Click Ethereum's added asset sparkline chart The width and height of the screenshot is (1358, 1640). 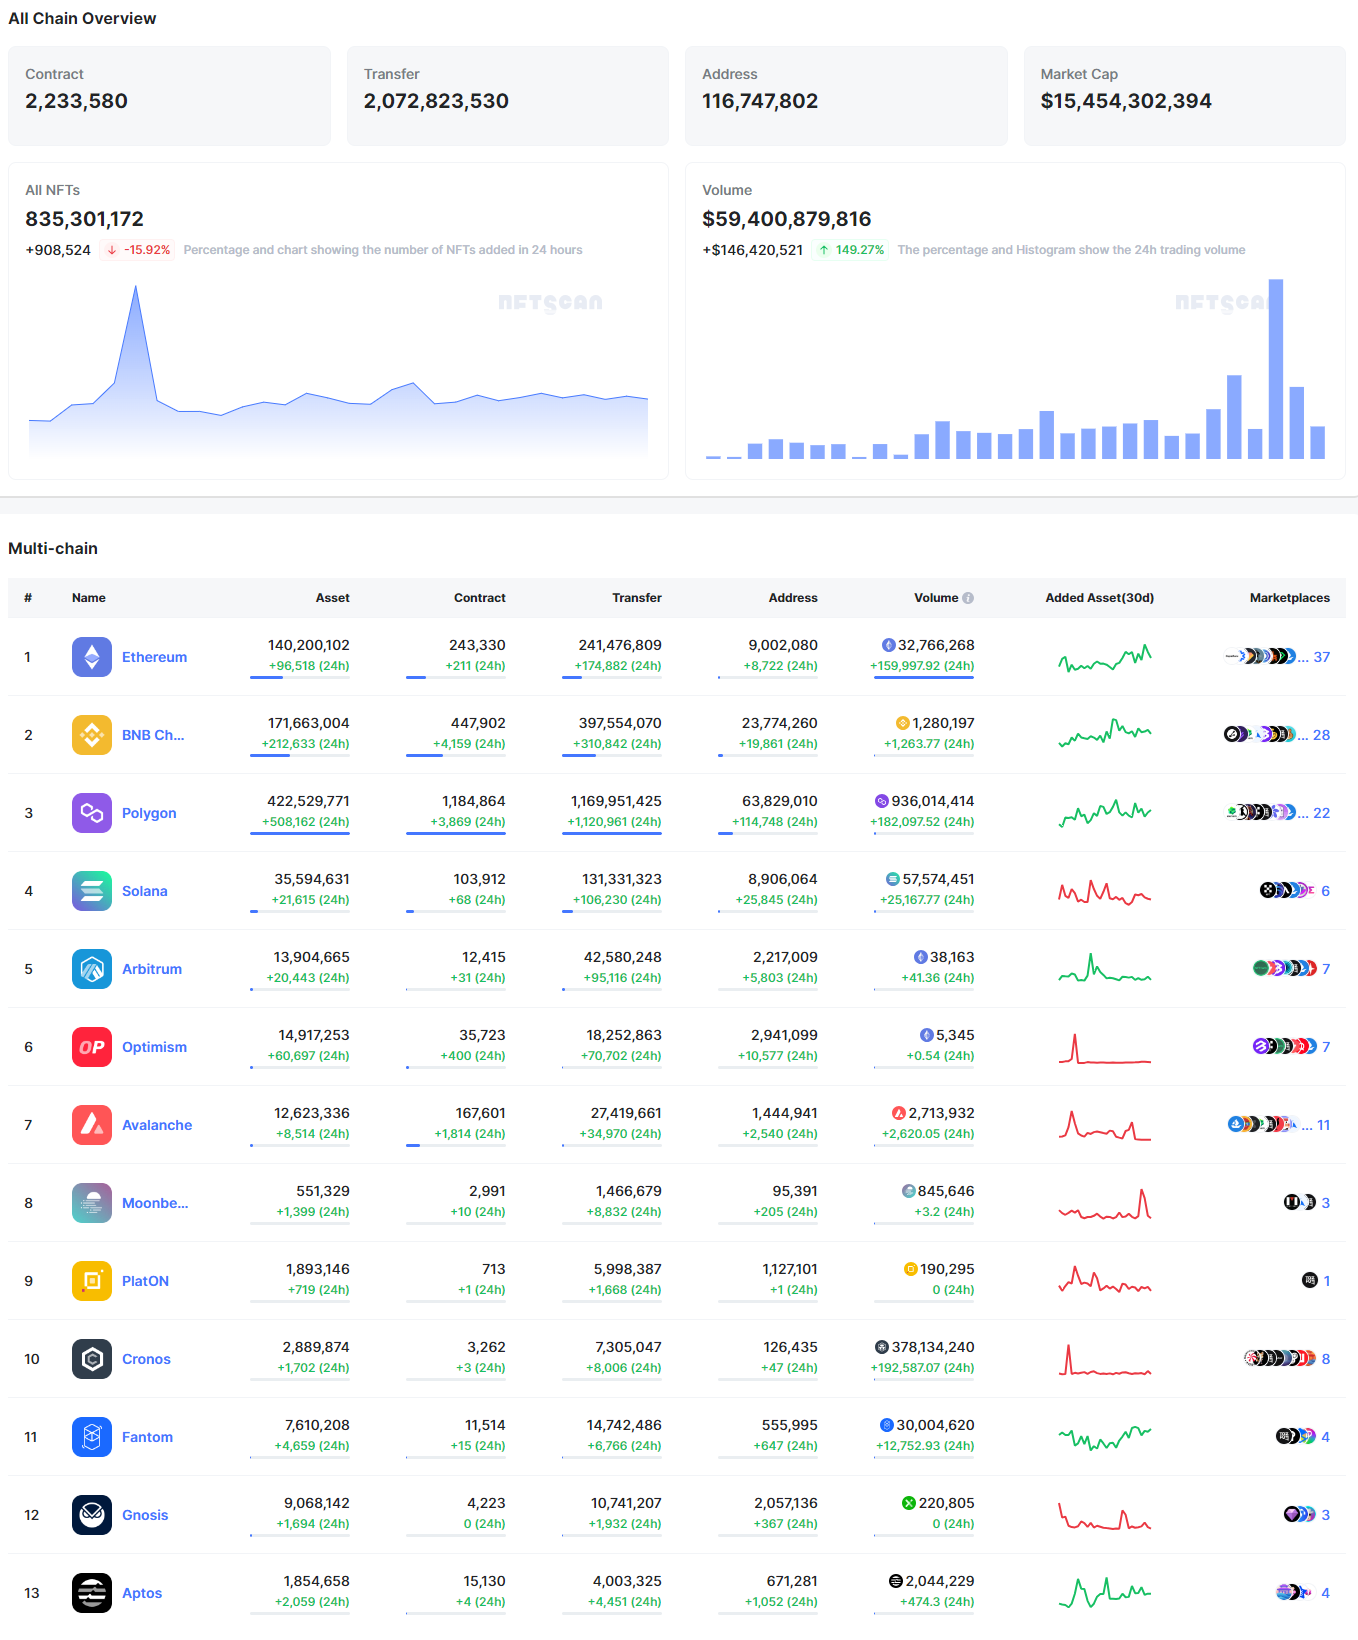tap(1105, 658)
